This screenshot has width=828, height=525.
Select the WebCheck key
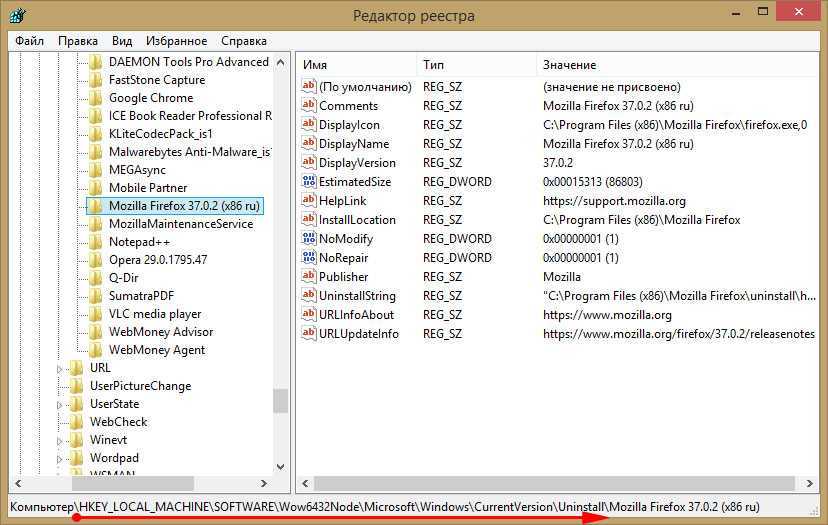118,421
